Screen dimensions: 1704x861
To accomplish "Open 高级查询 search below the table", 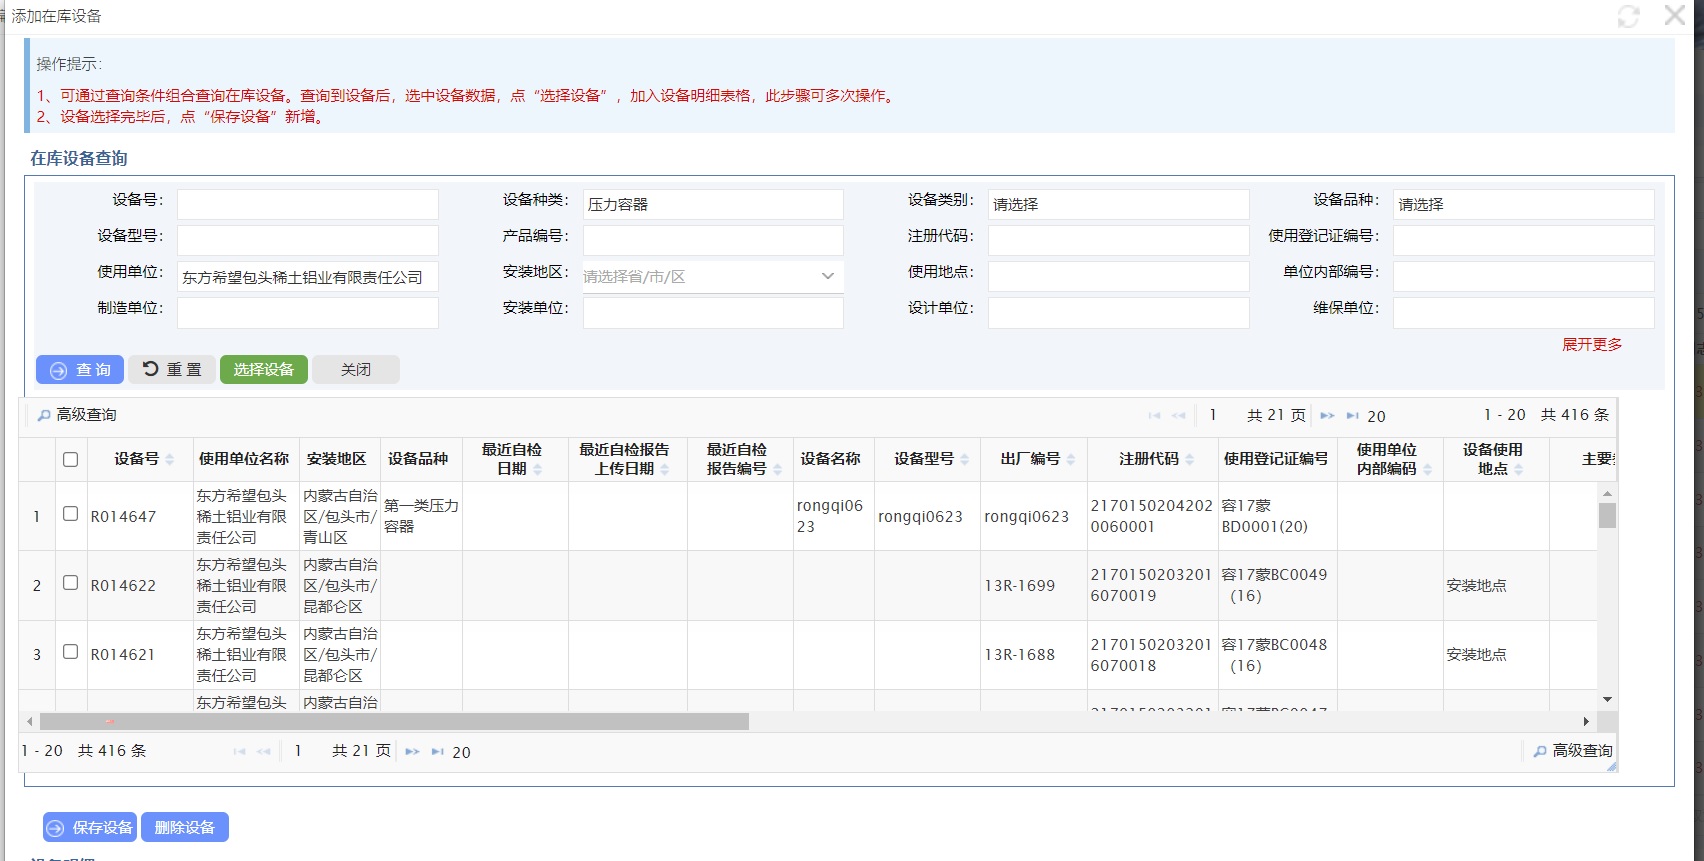I will coord(1573,751).
